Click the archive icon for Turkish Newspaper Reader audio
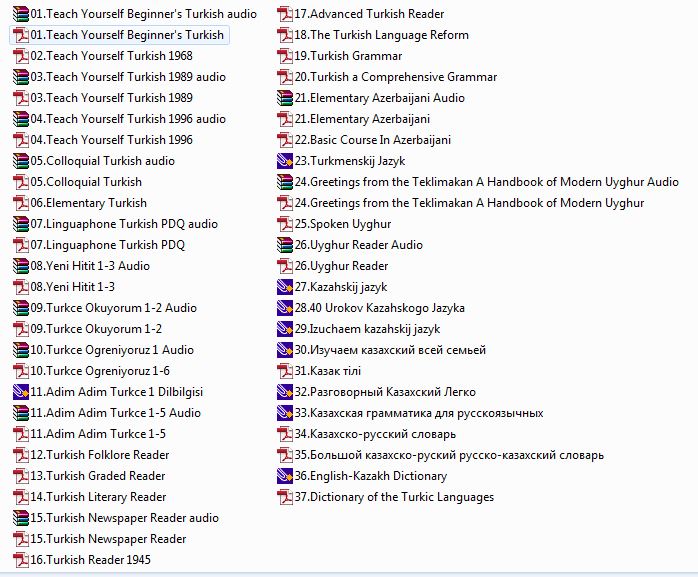Image resolution: width=698 pixels, height=577 pixels. click(20, 518)
